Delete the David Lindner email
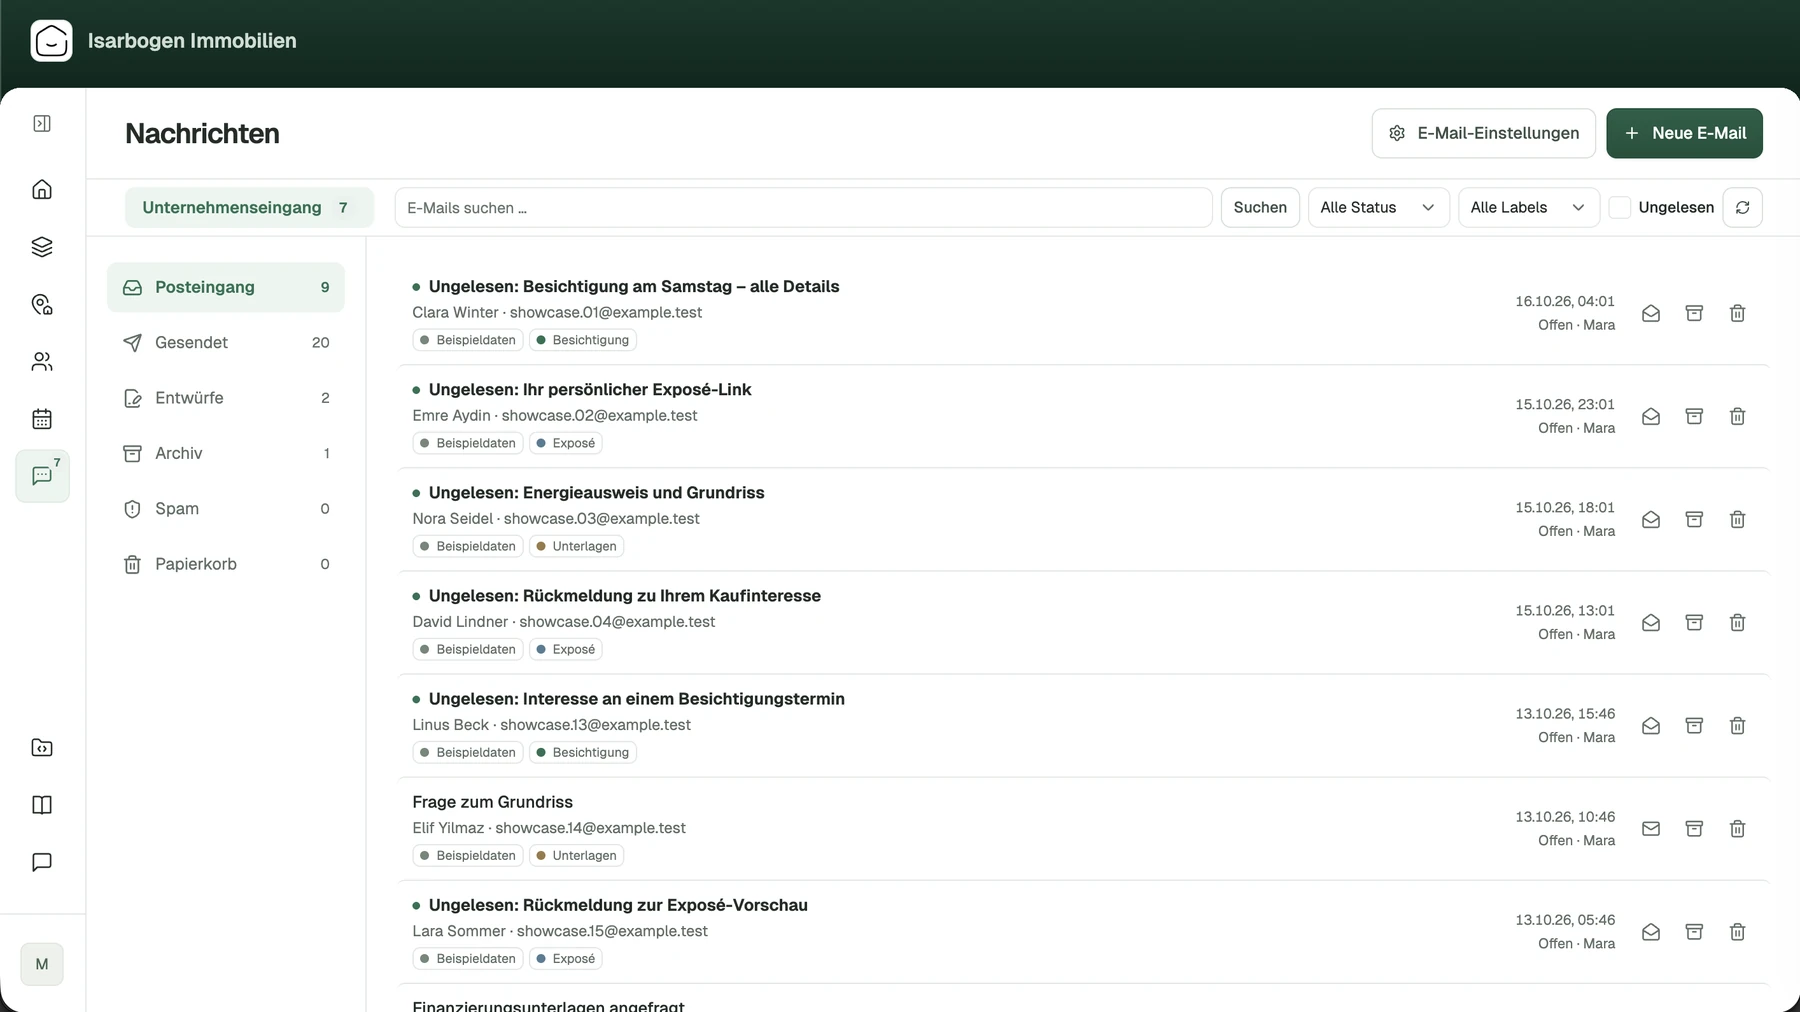 (1737, 622)
